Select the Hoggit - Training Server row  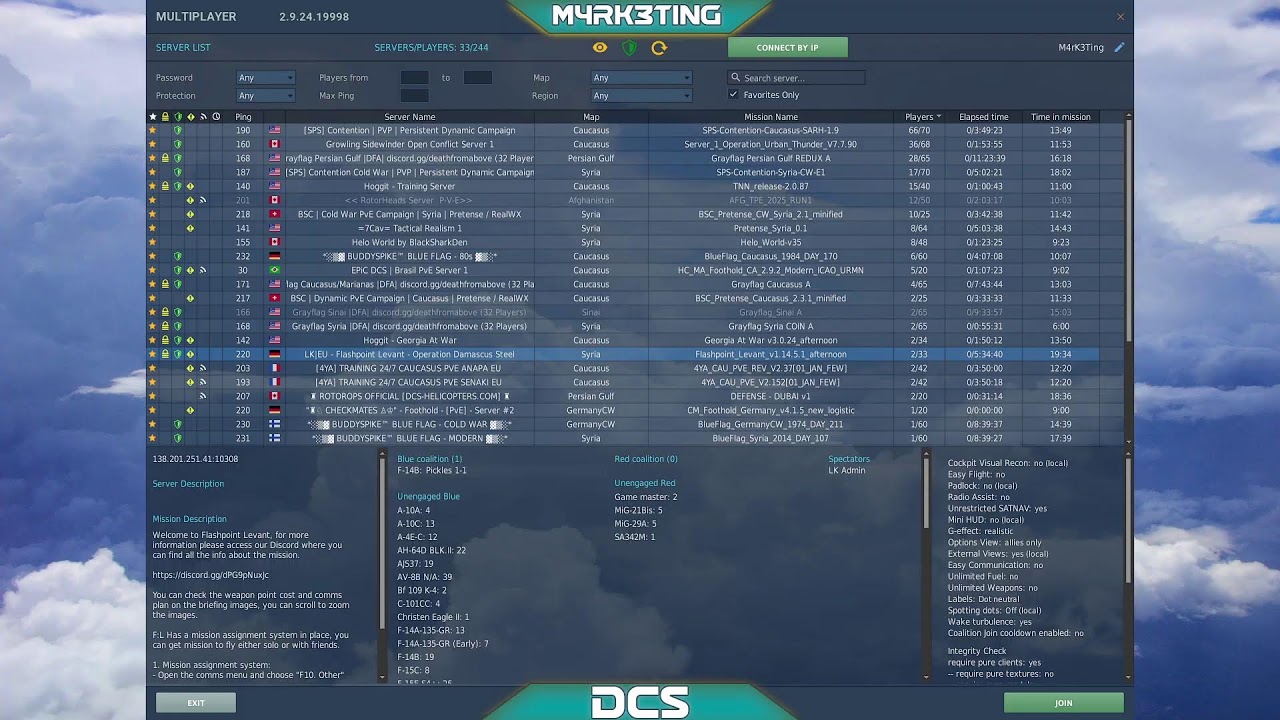pyautogui.click(x=623, y=186)
